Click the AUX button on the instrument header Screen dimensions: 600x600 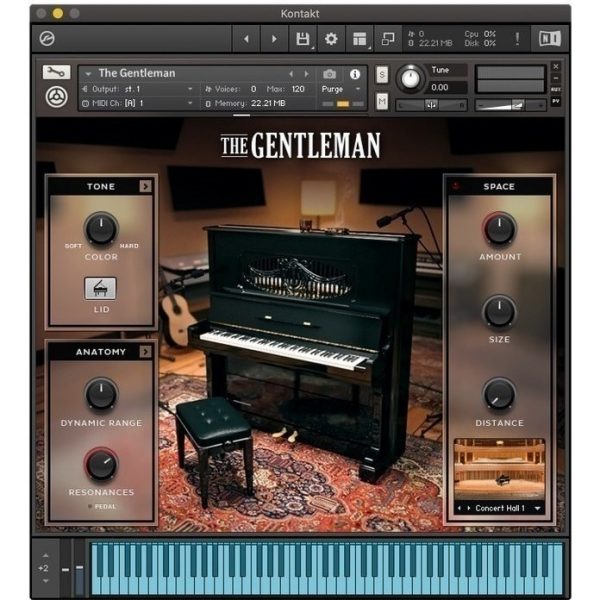(x=556, y=89)
